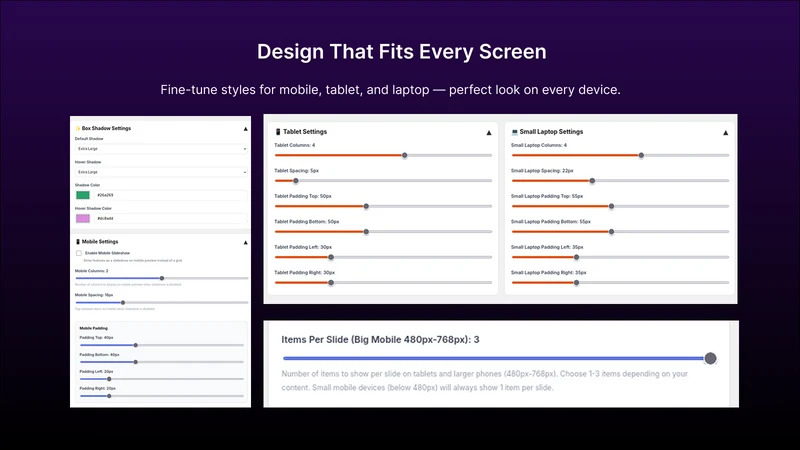Click the laptop icon beside Small Laptop Settings
This screenshot has height=450, width=800.
tap(514, 132)
